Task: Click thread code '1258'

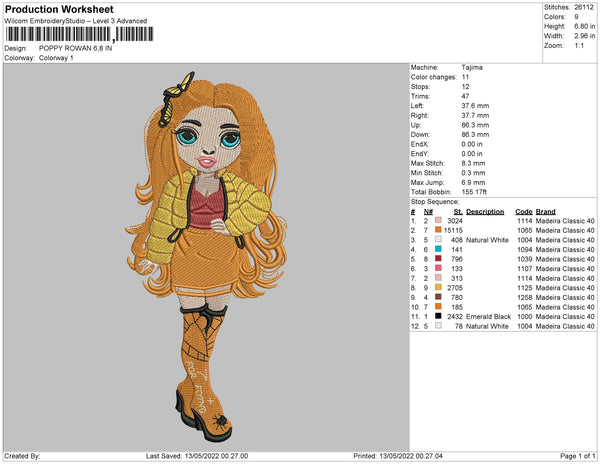Action: [x=524, y=297]
